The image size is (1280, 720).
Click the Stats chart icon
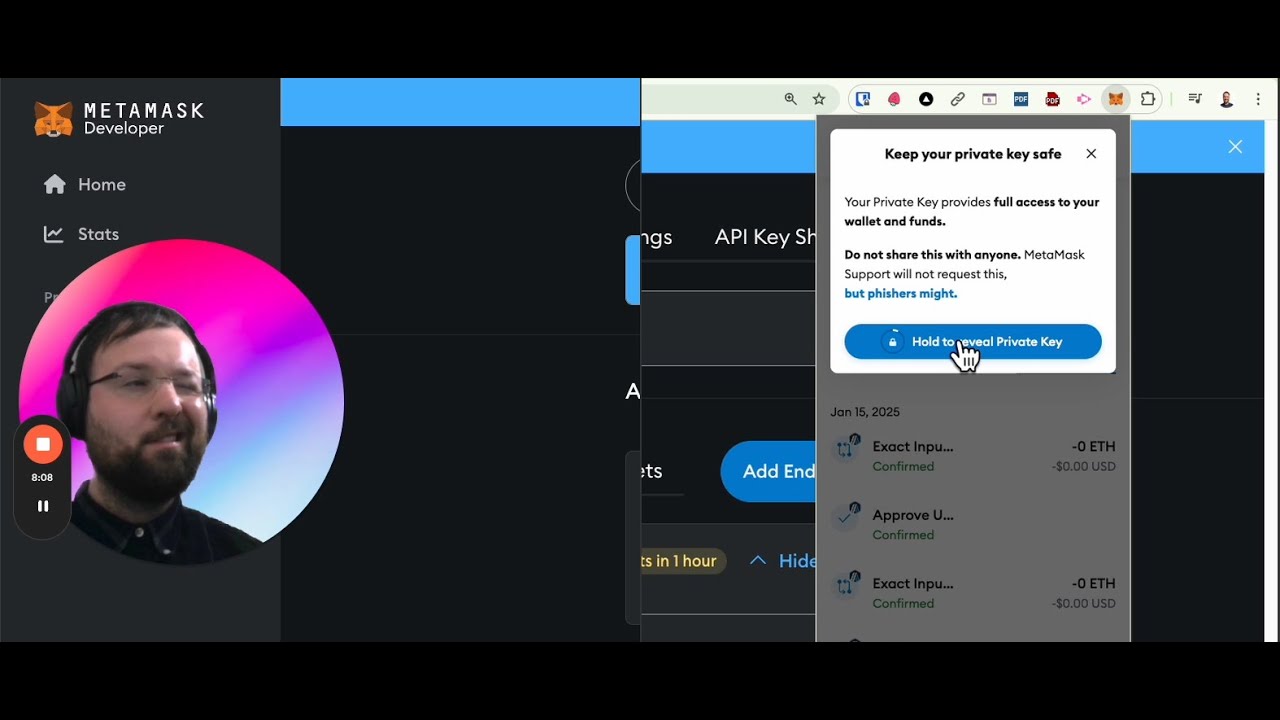[x=54, y=234]
